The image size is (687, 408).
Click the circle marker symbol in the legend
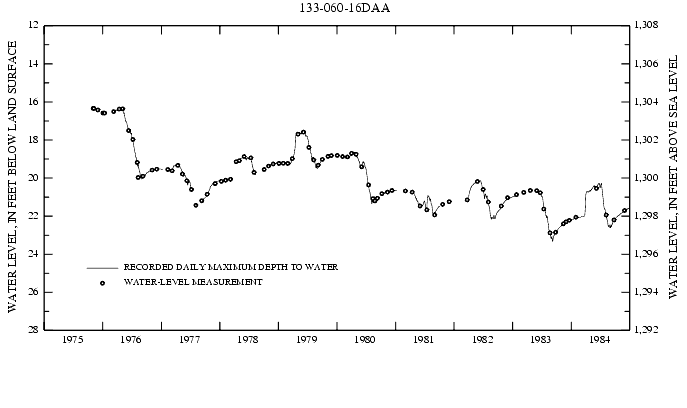coord(102,283)
